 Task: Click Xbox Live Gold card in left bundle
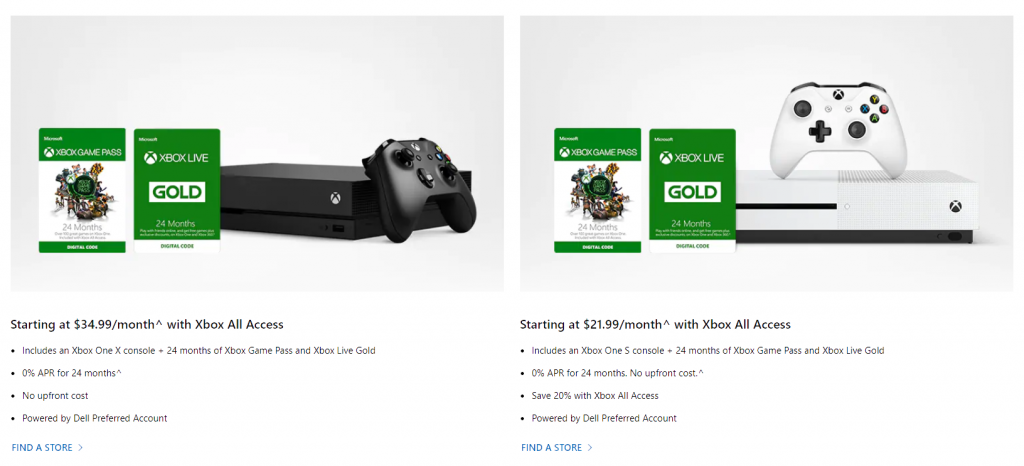click(176, 190)
